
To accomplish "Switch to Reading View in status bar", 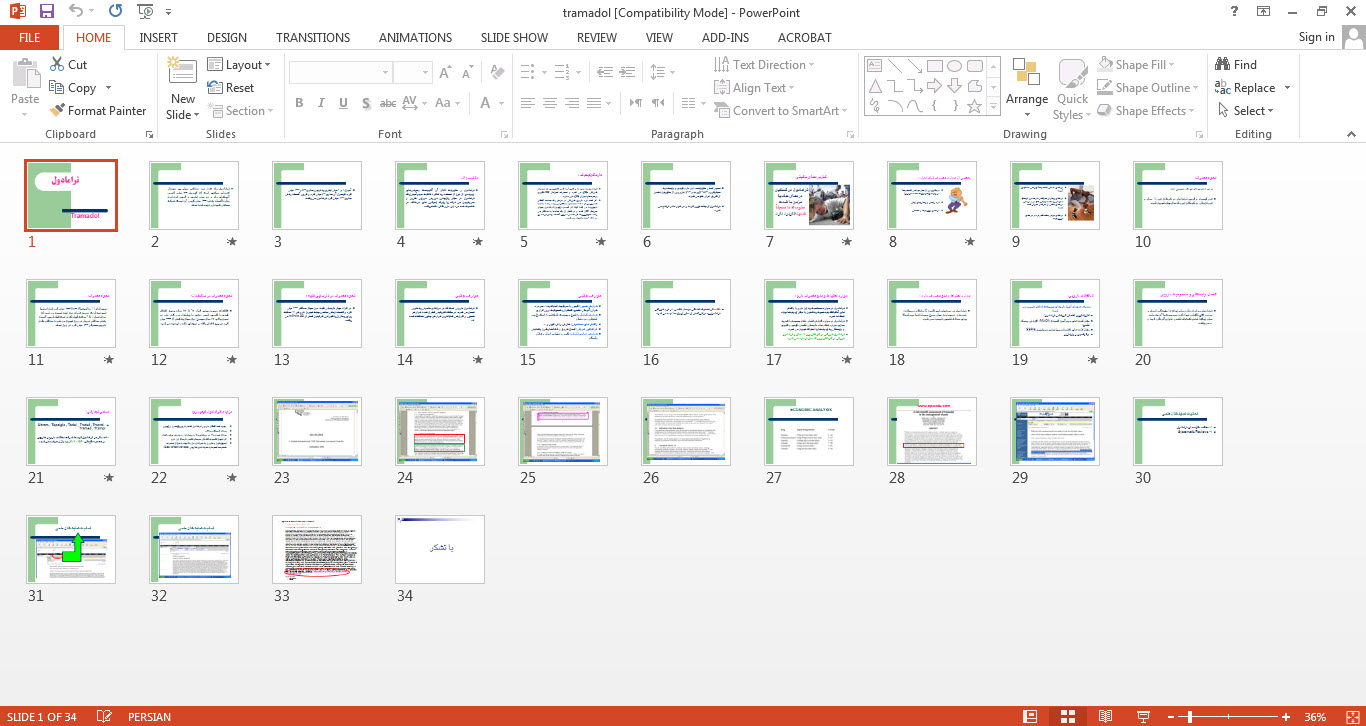I will [1105, 716].
